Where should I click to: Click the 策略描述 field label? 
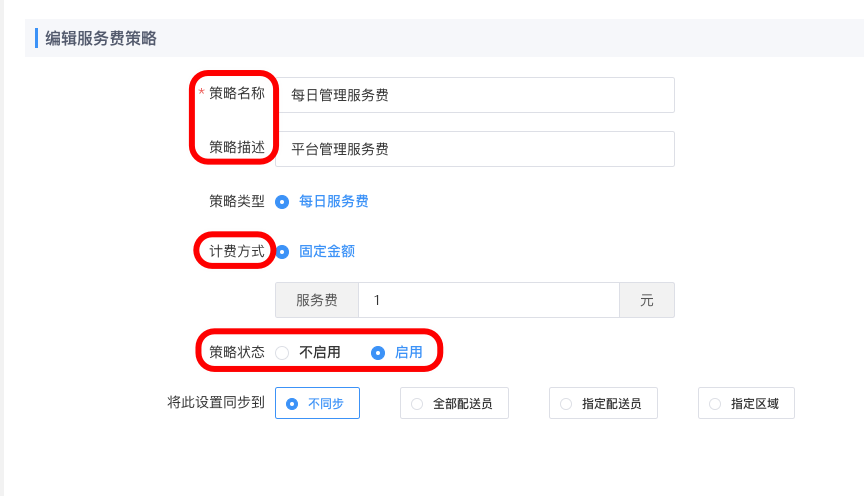(x=236, y=147)
